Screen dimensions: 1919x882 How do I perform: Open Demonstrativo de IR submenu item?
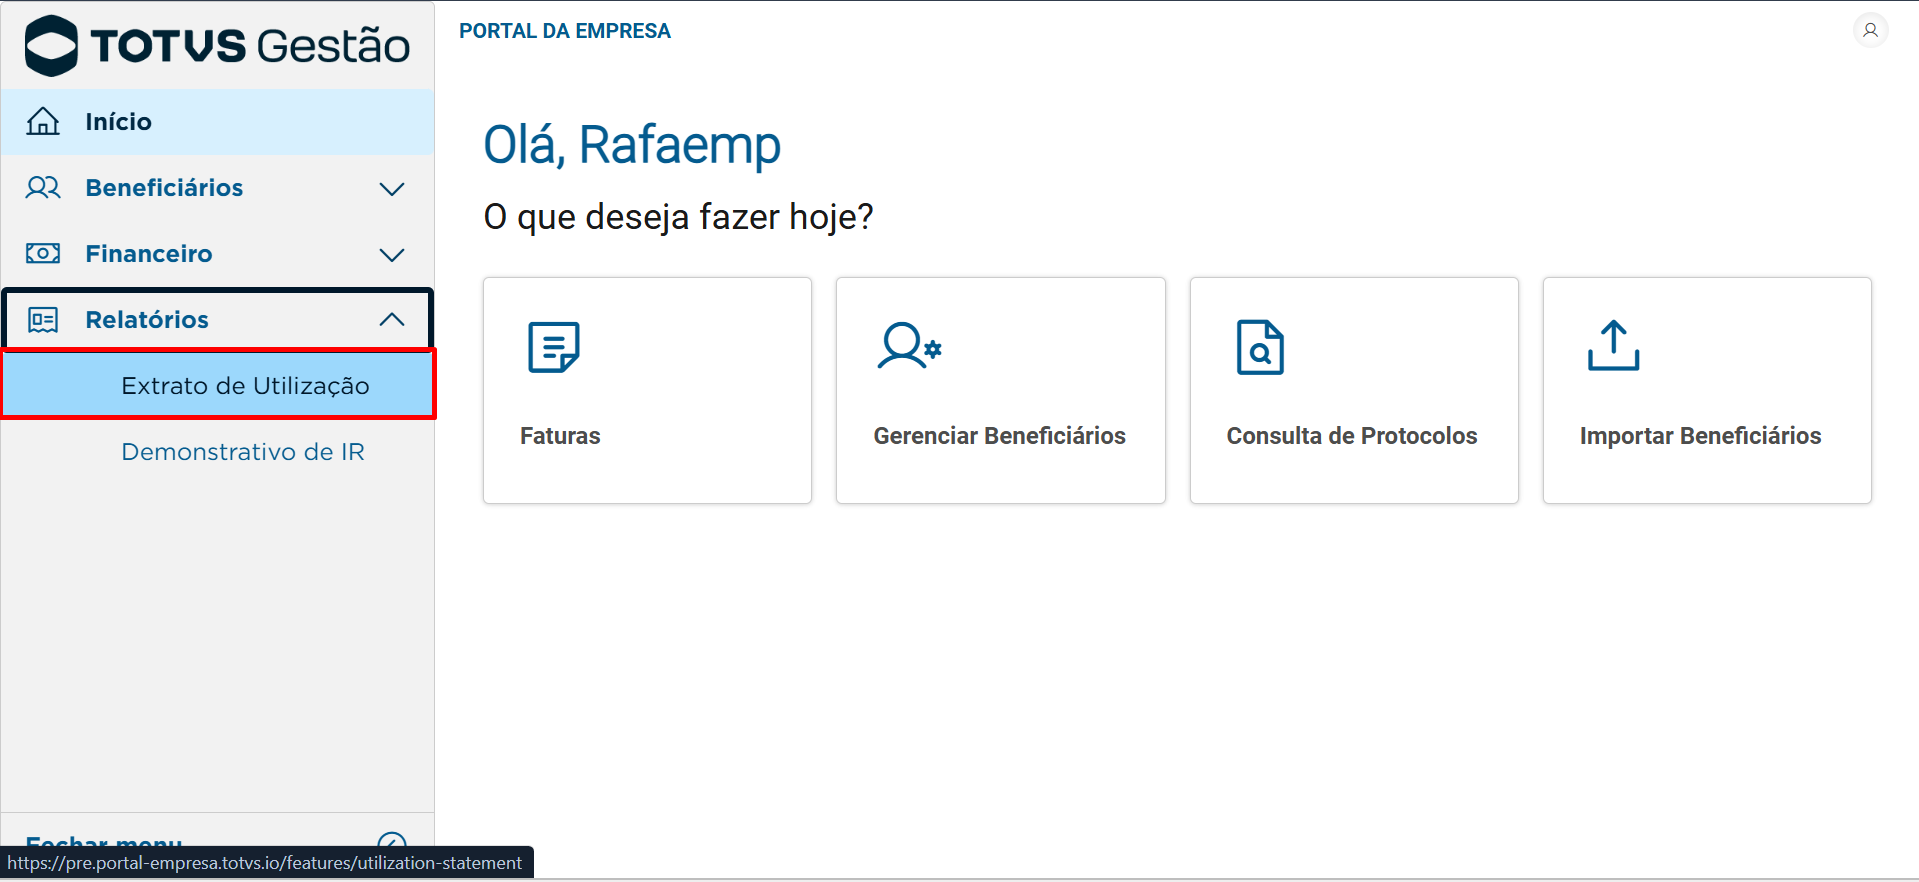[243, 452]
